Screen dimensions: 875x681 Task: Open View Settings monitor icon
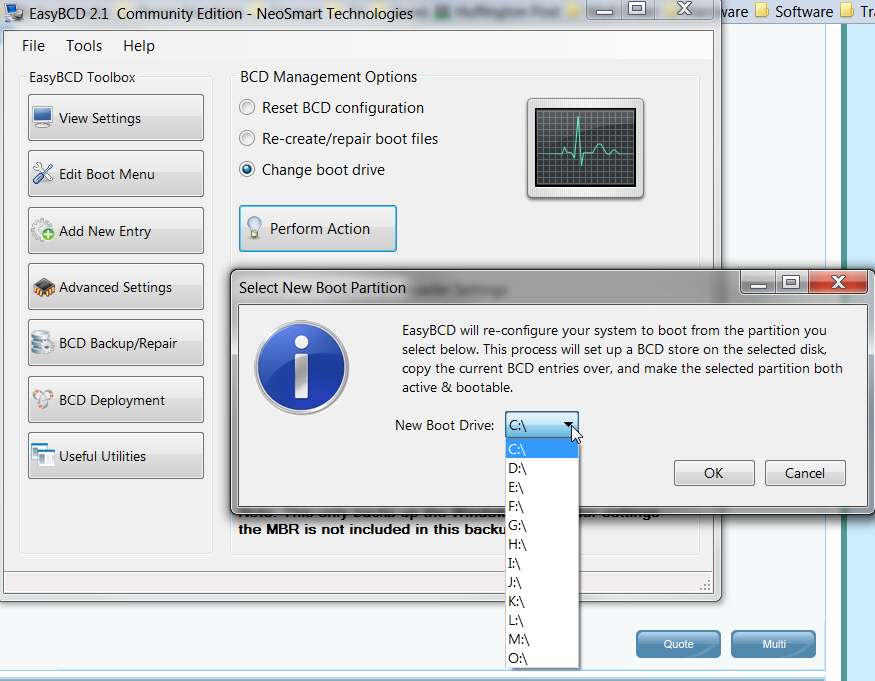pyautogui.click(x=42, y=117)
